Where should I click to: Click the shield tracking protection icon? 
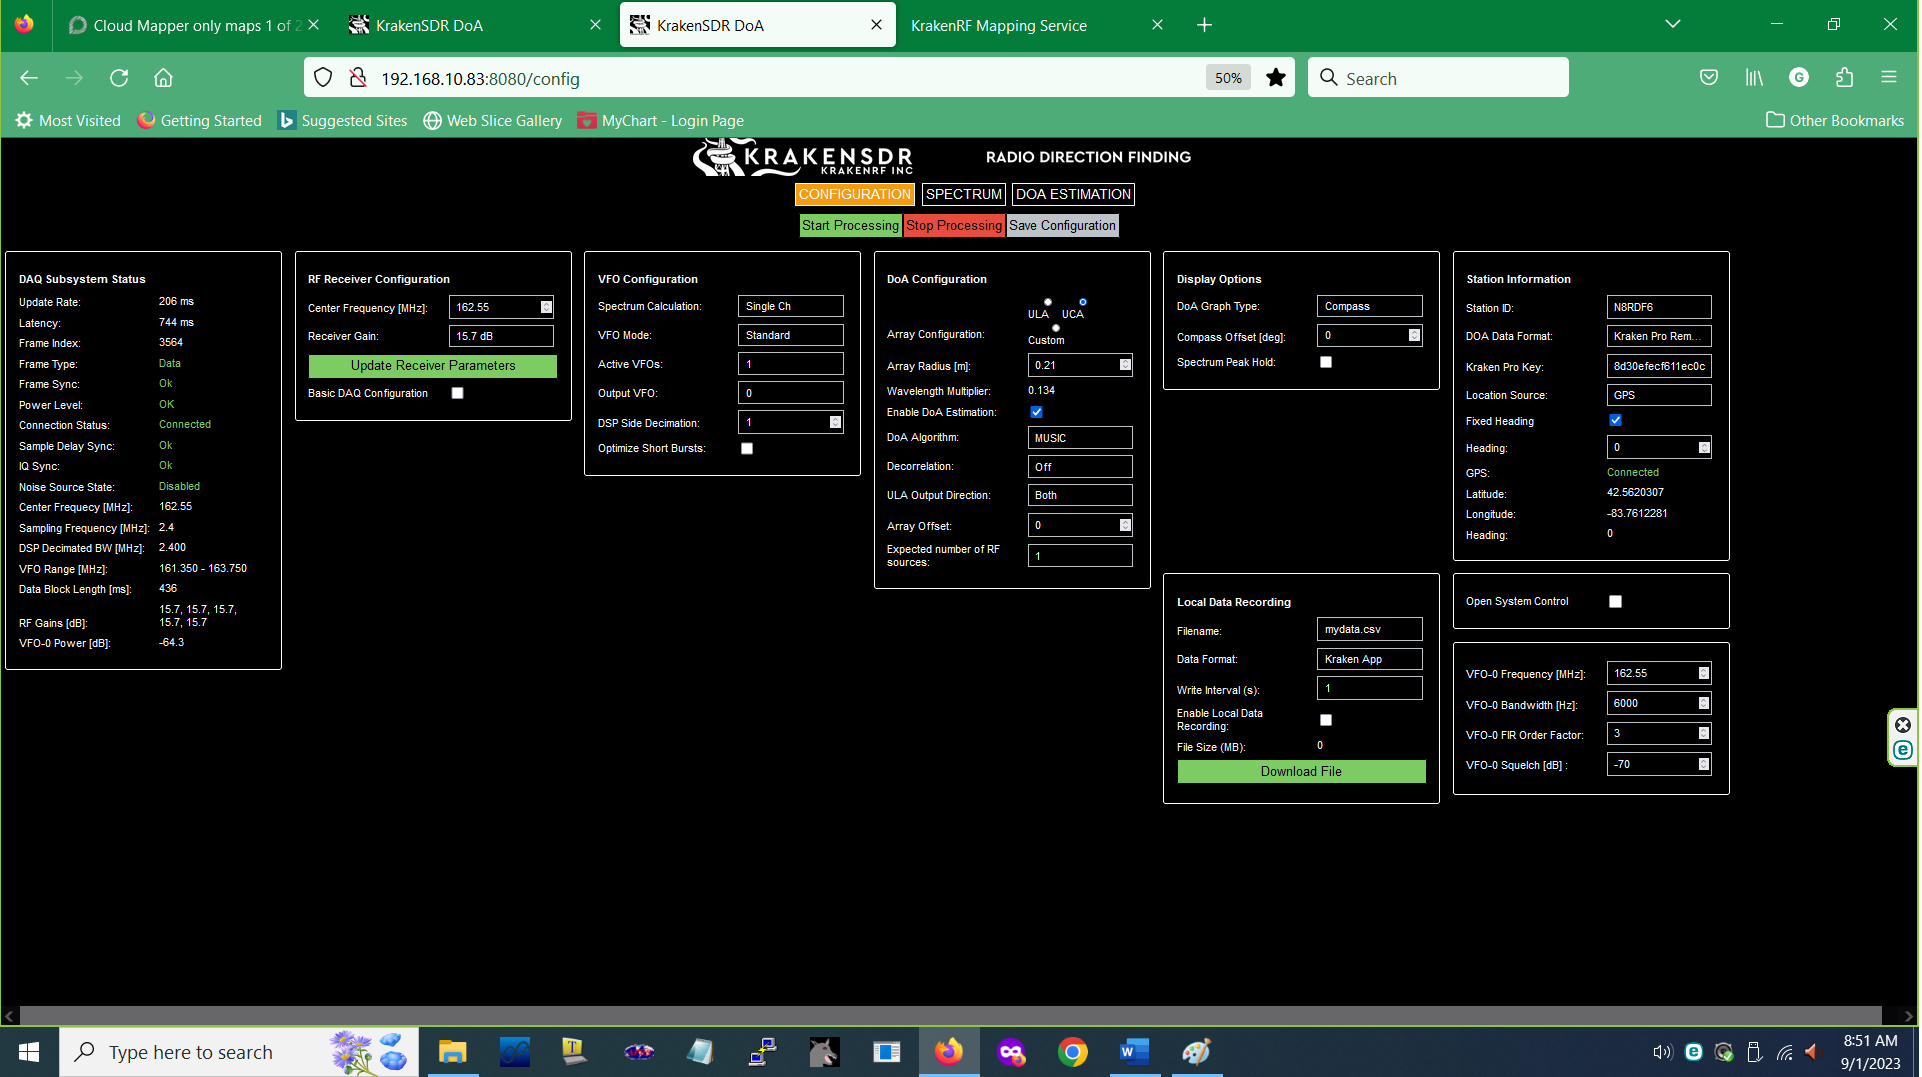click(x=323, y=78)
